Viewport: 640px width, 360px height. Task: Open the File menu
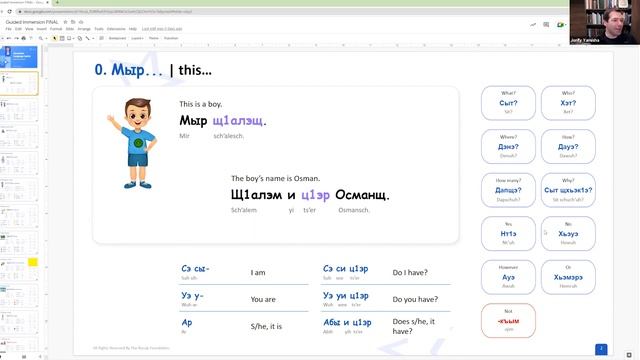9,29
